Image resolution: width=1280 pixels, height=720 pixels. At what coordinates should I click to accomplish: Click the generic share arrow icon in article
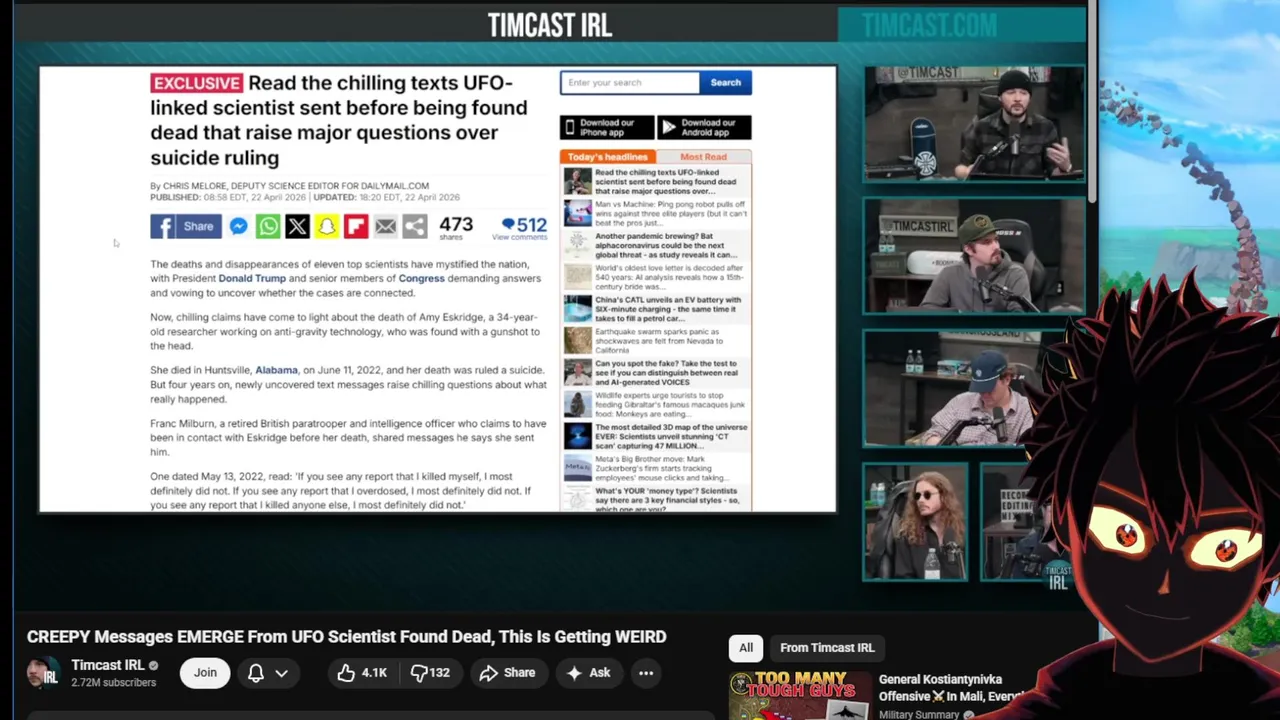coord(415,226)
